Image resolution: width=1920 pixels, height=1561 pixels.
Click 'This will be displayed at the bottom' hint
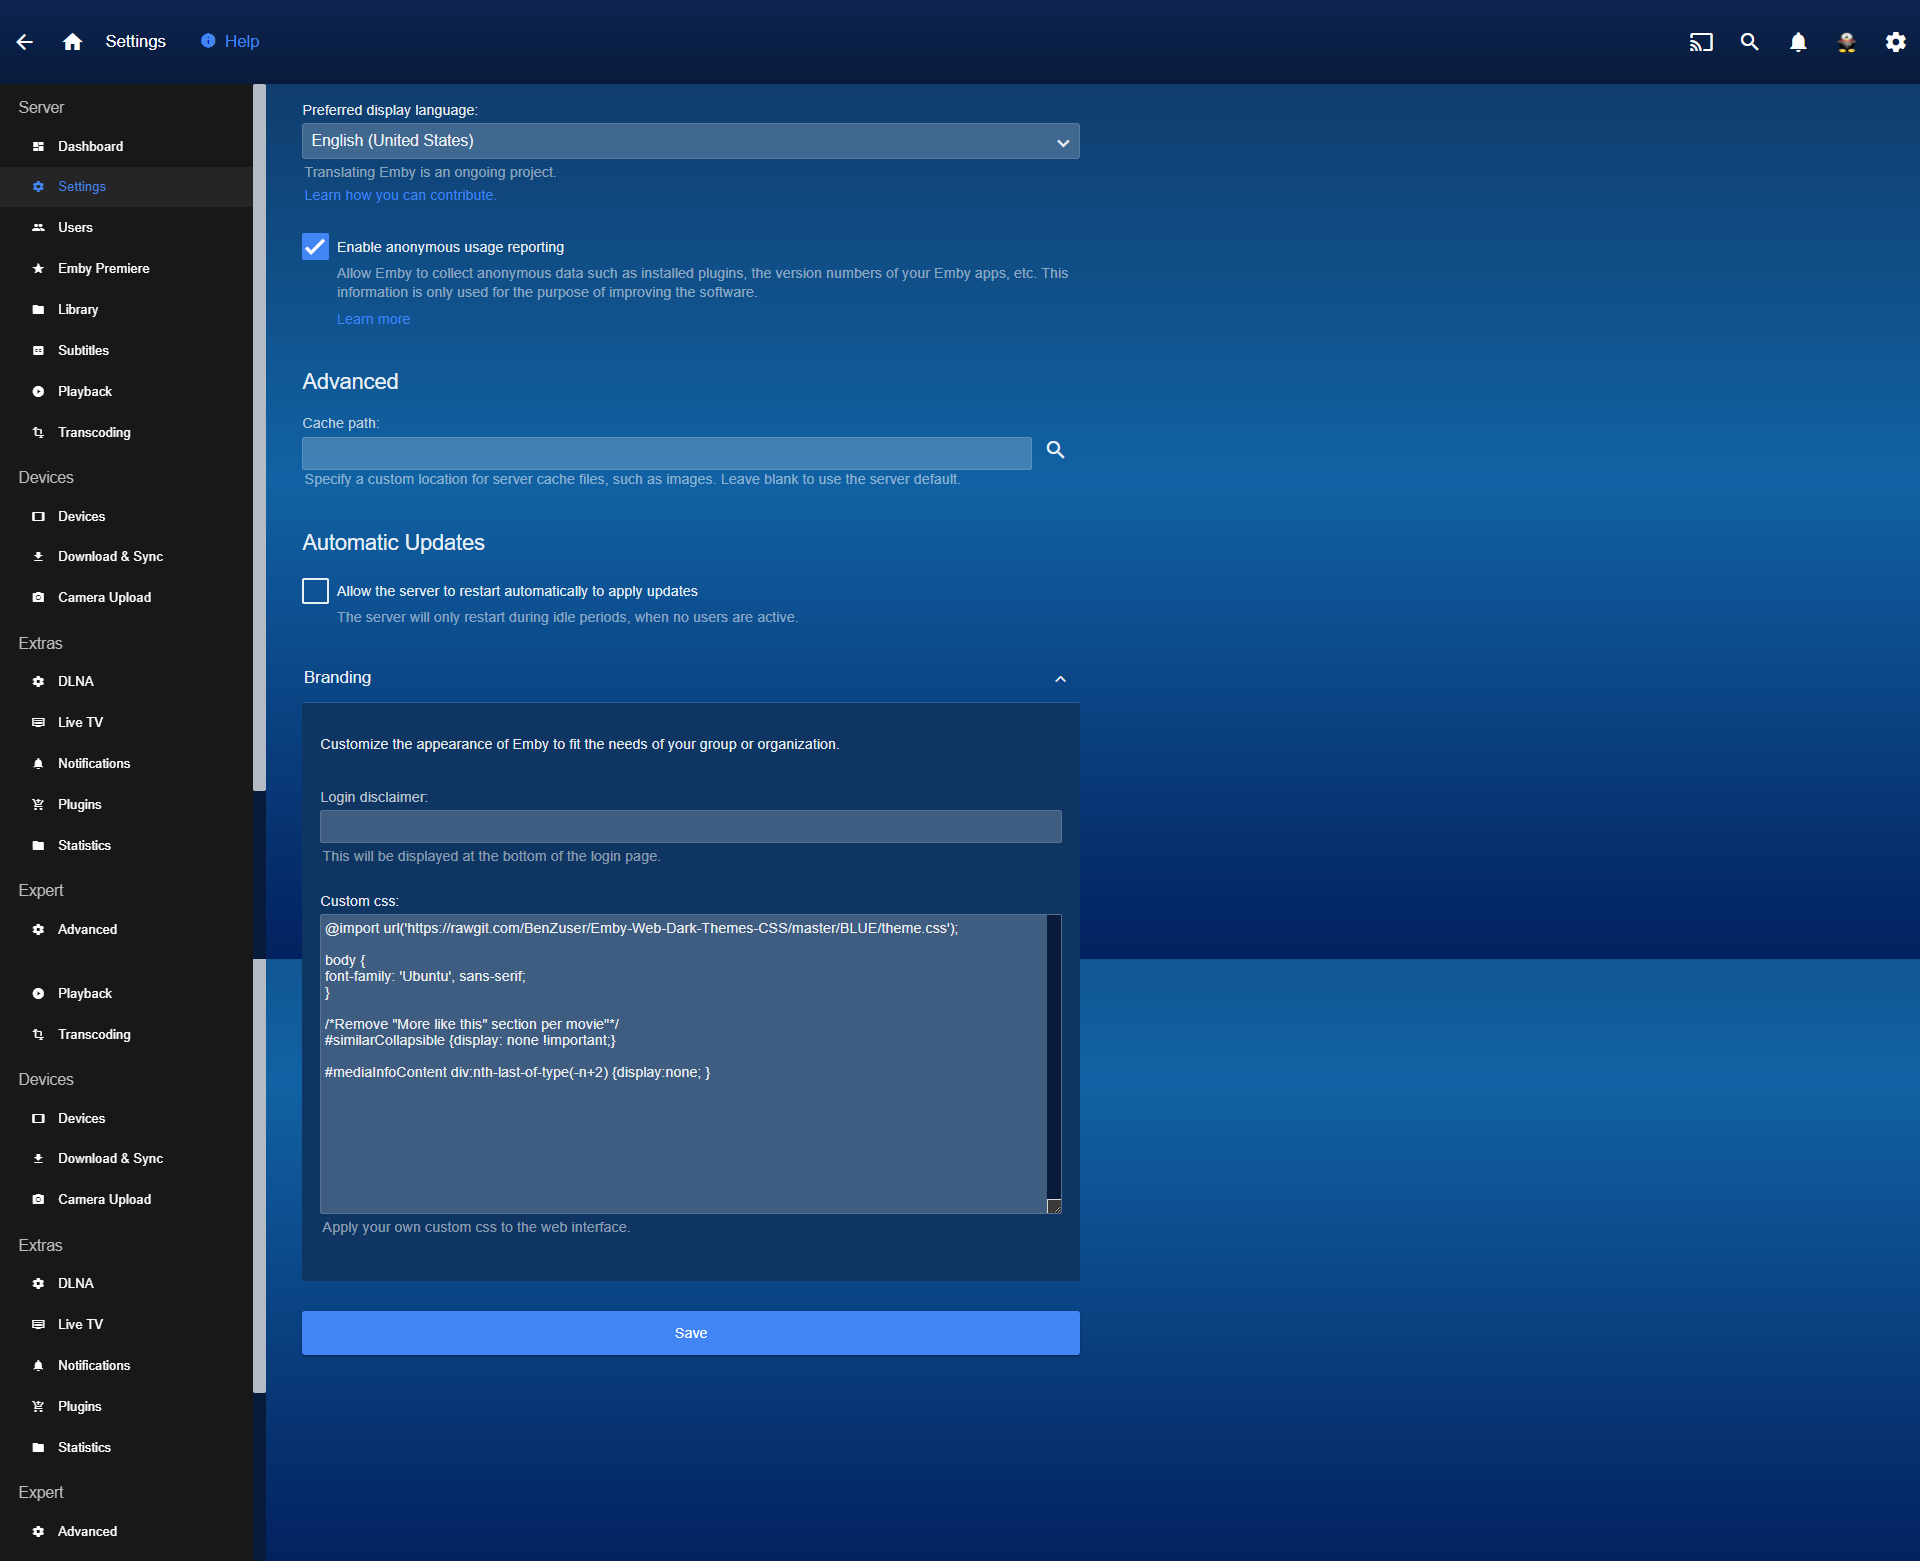pyautogui.click(x=491, y=857)
